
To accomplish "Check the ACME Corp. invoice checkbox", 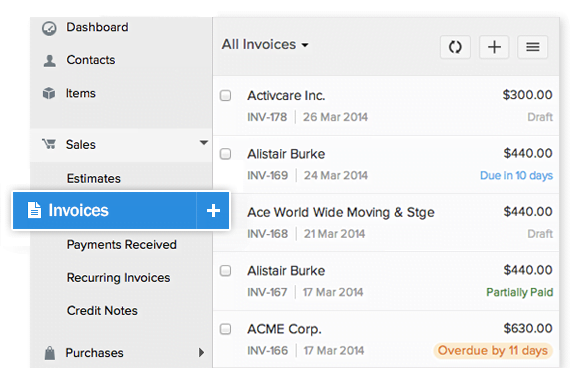I will (225, 329).
